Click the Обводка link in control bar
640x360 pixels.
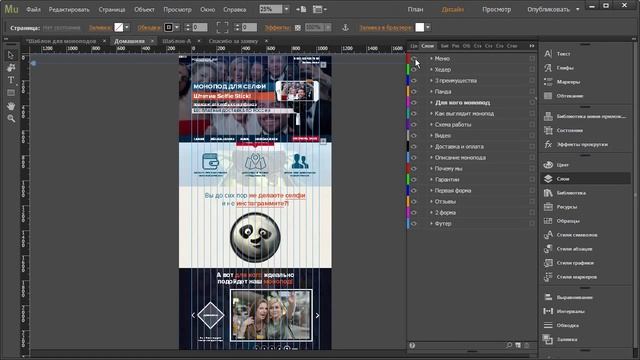149,28
